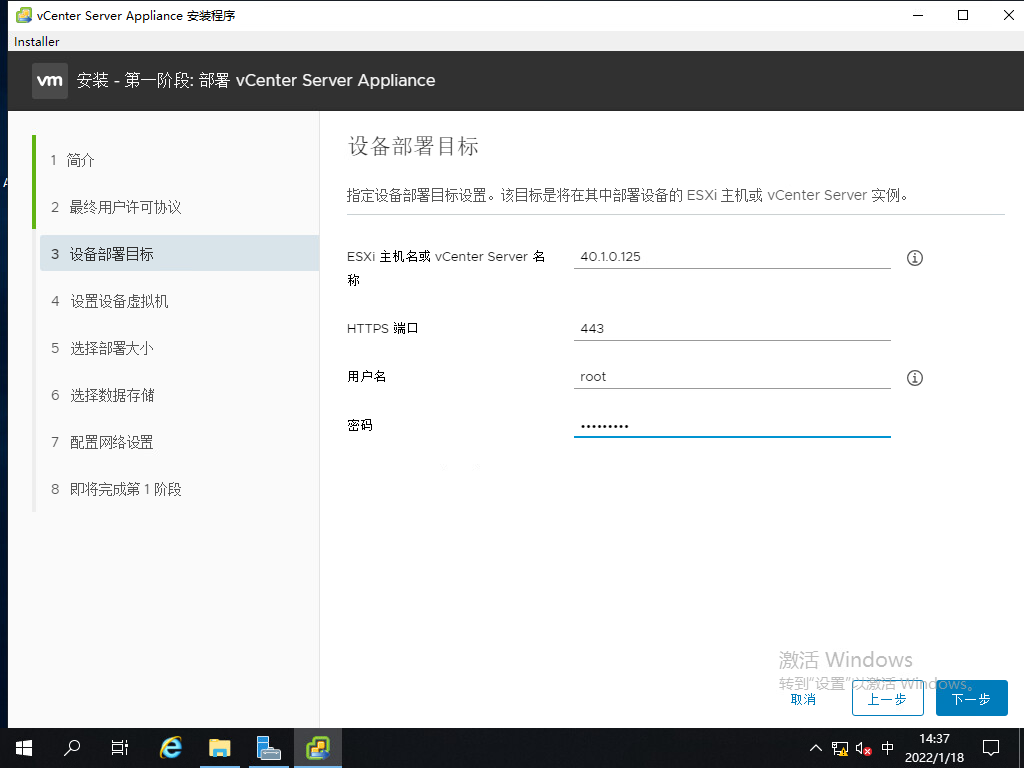1024x768 pixels.
Task: Open Server Manager from taskbar
Action: (x=268, y=748)
